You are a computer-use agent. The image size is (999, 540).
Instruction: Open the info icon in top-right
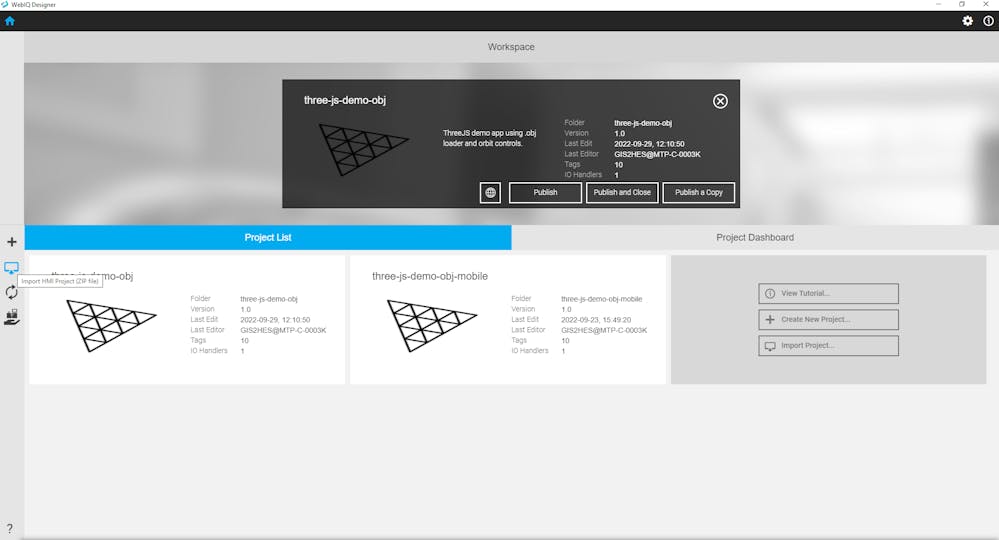point(988,21)
